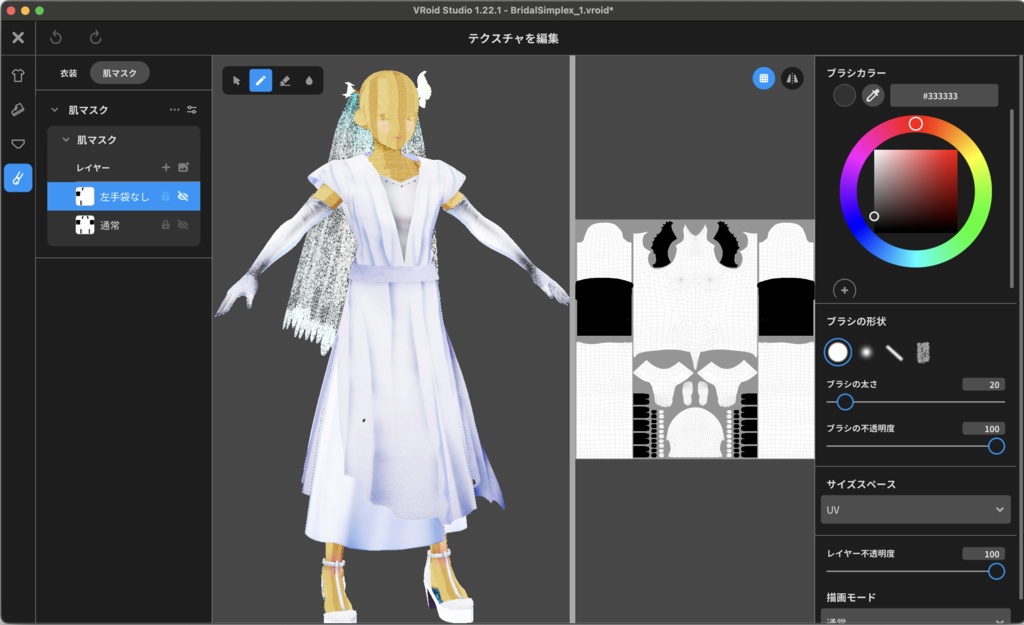Click the brush size value 20
Screen dimensions: 1024x625
pyautogui.click(x=984, y=384)
